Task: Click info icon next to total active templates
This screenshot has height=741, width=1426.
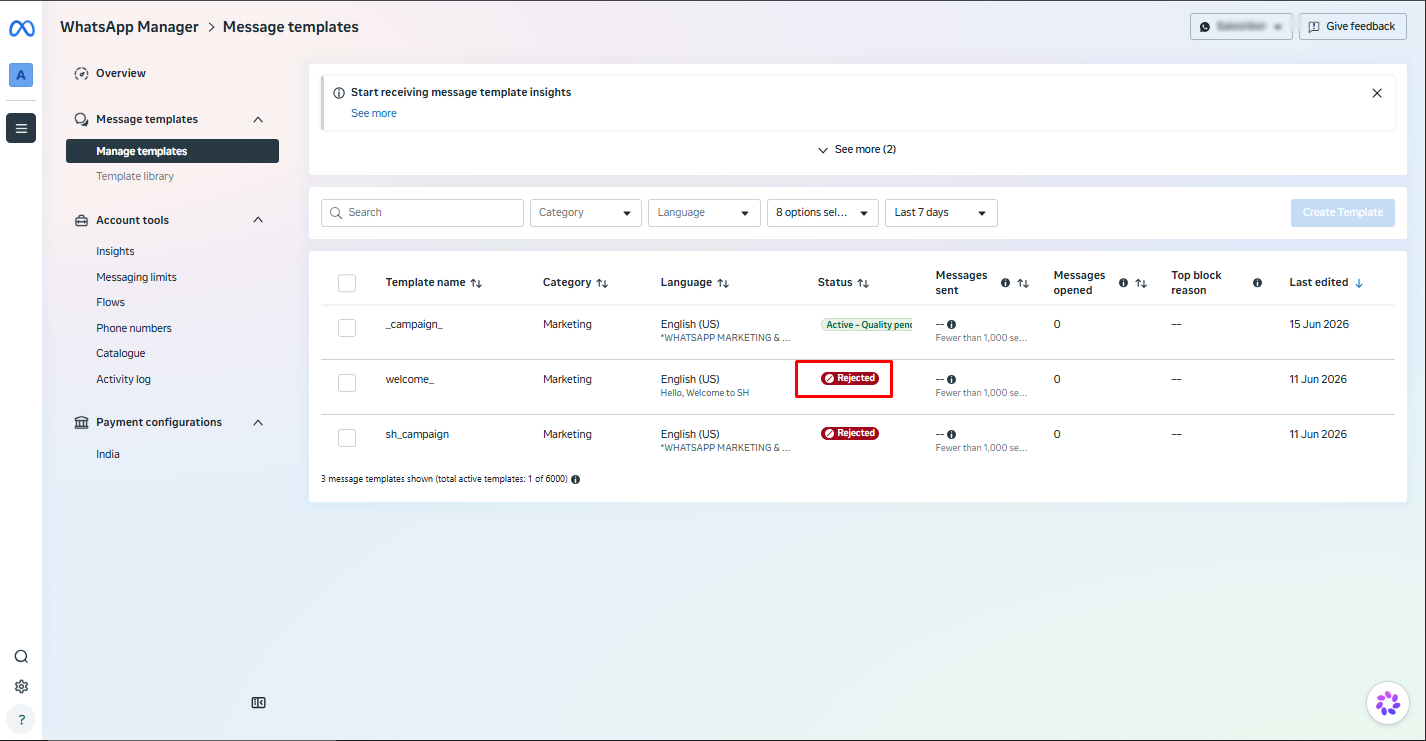Action: click(575, 479)
